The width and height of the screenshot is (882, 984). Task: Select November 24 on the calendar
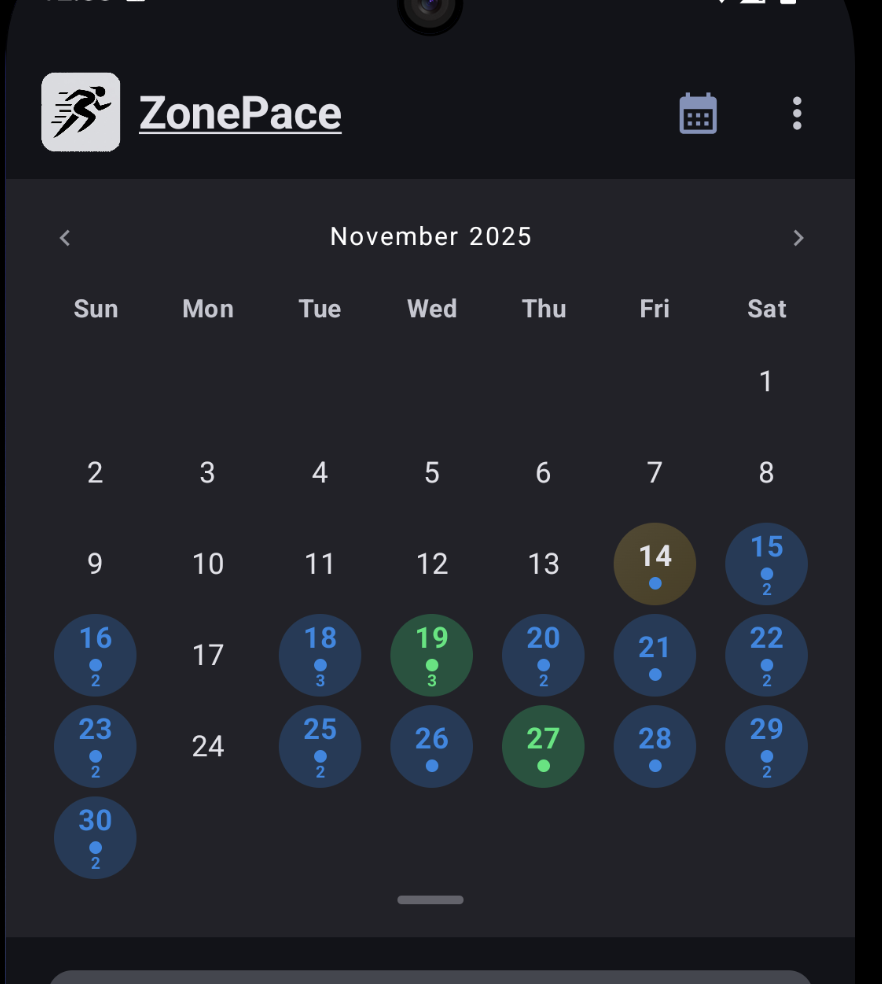(x=208, y=746)
